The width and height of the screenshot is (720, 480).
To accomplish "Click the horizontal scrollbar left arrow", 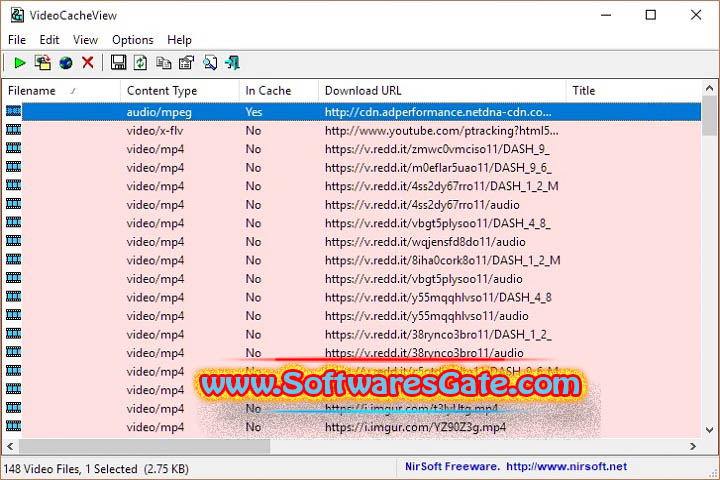I will coord(10,446).
